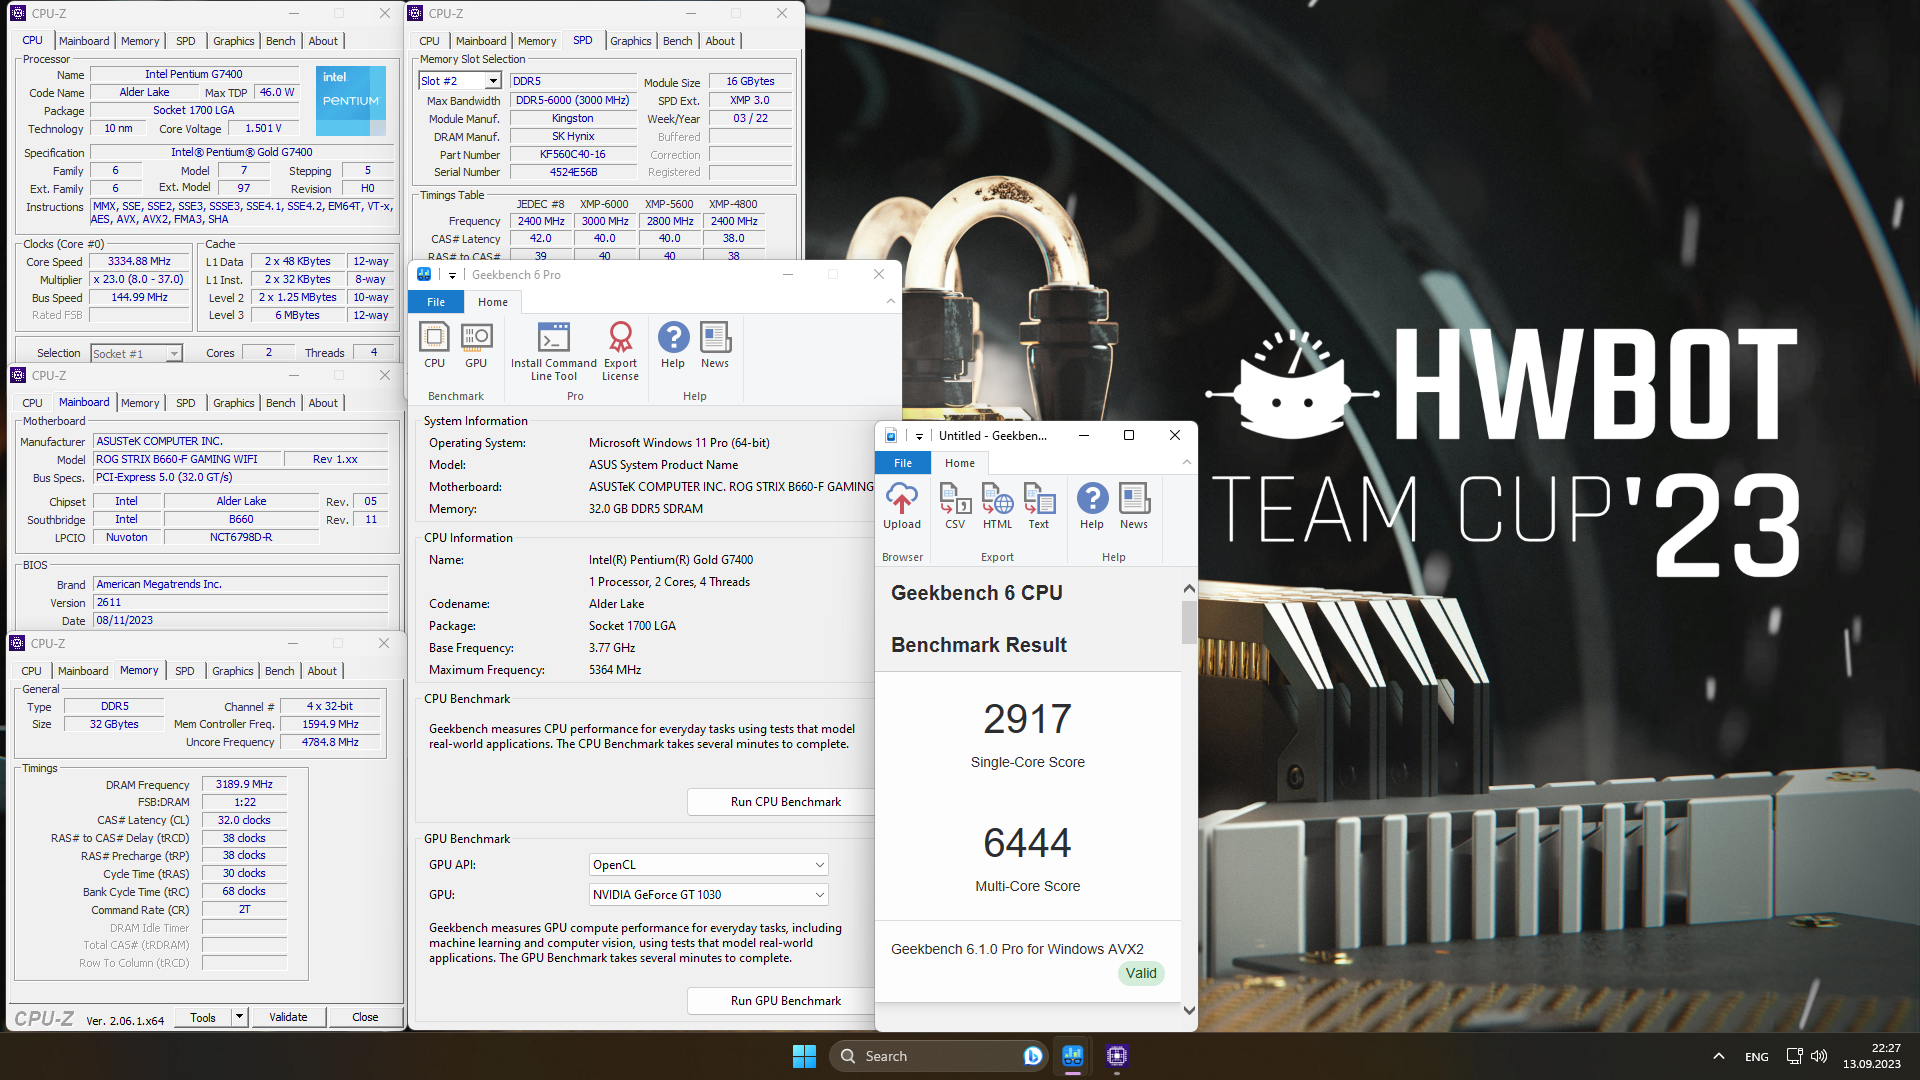
Task: Click the GPU benchmark icon in Geekbench ribbon
Action: click(x=476, y=345)
